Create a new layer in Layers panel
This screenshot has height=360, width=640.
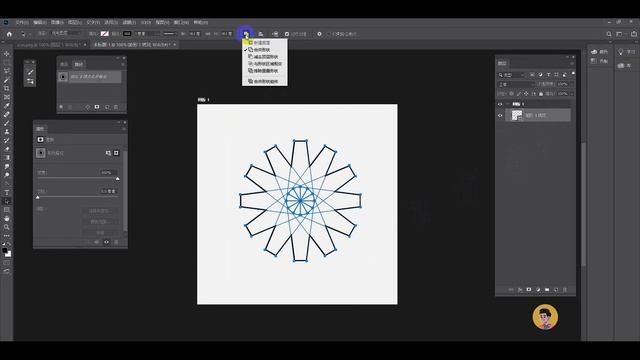(x=556, y=289)
